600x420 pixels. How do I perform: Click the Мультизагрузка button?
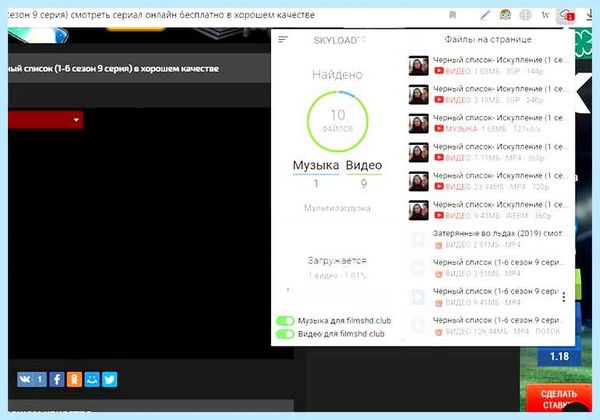[337, 208]
